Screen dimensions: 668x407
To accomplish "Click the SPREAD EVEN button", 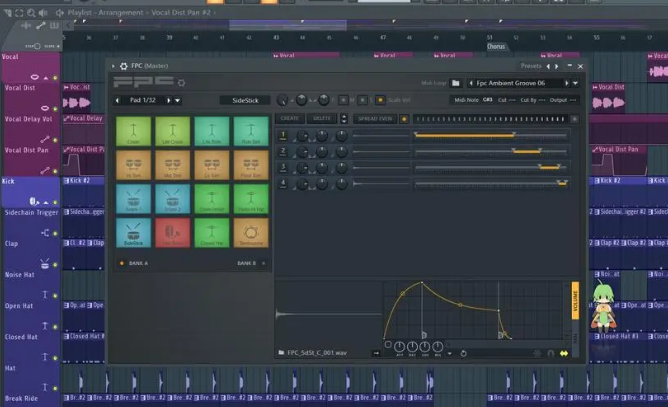I will click(375, 119).
